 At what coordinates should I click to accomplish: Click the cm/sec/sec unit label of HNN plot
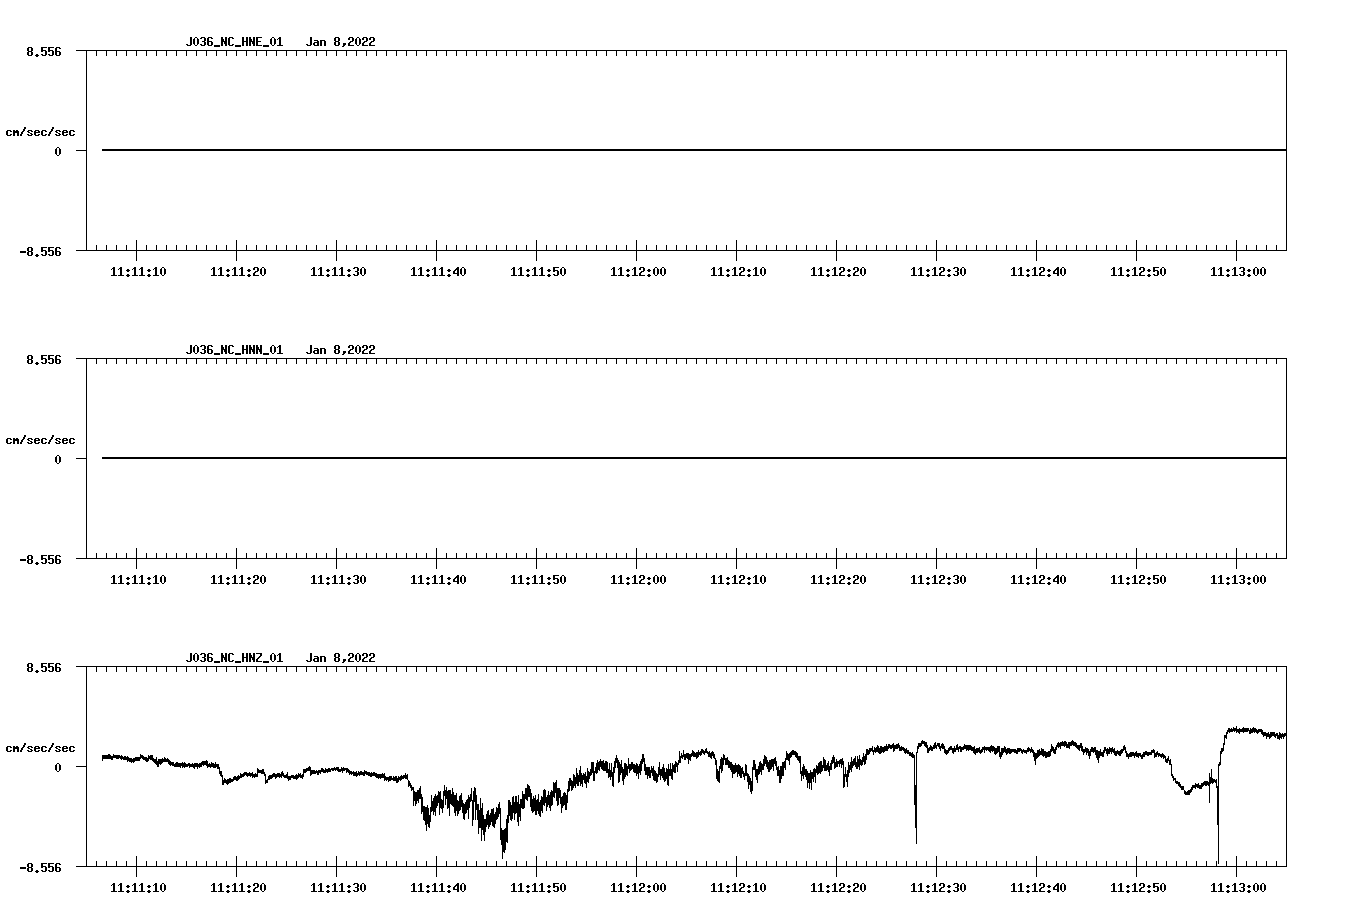pos(40,440)
